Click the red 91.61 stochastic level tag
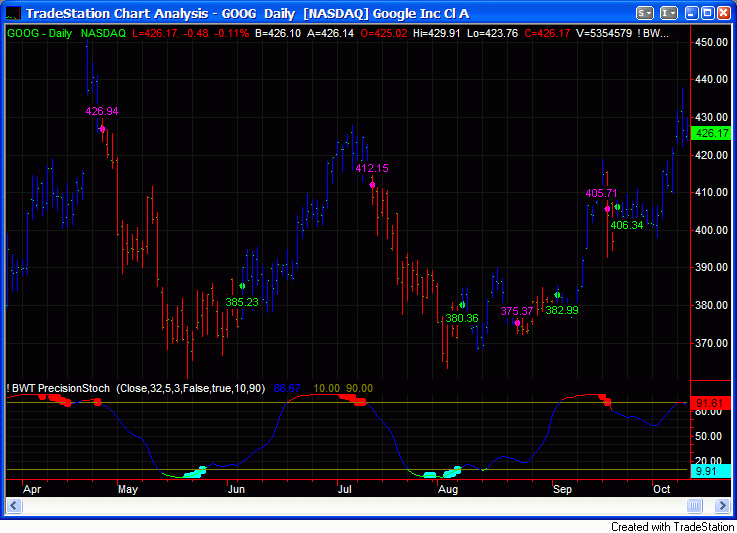The height and width of the screenshot is (533, 737). click(711, 403)
